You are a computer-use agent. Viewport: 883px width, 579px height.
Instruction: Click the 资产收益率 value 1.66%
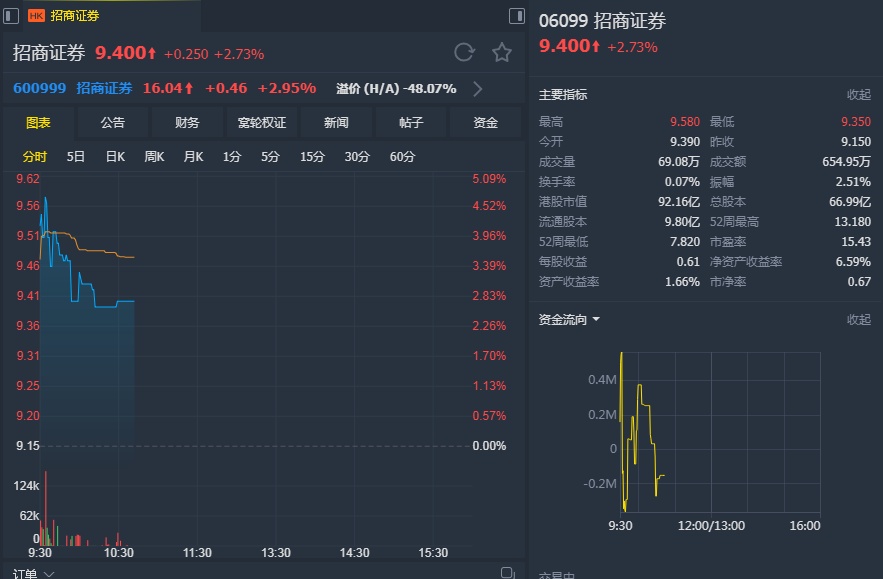point(682,282)
